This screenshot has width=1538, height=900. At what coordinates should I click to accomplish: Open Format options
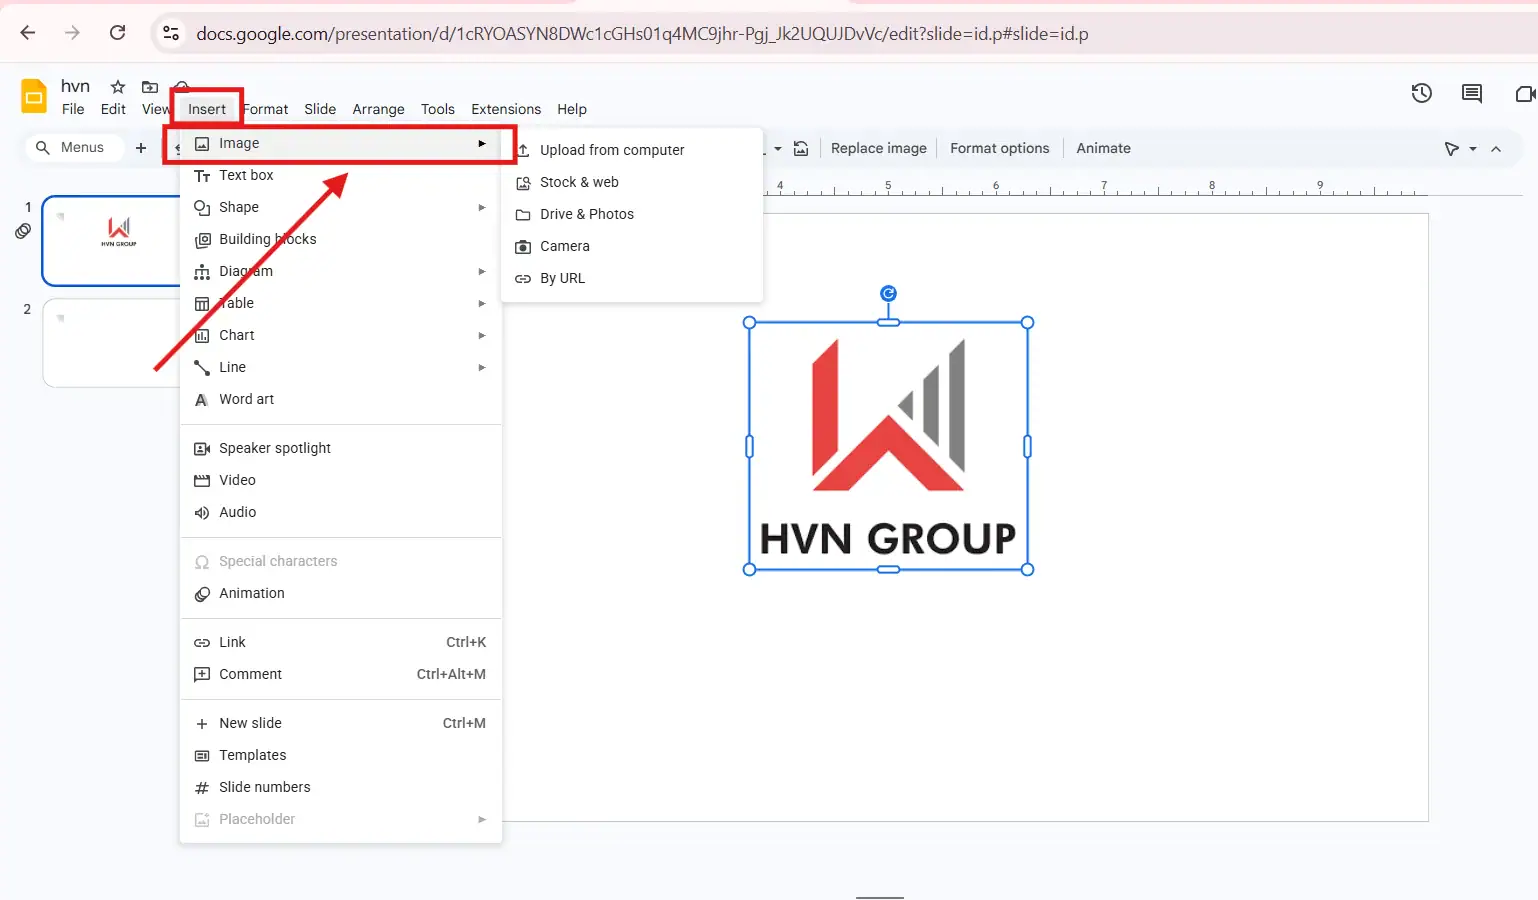(x=1000, y=148)
